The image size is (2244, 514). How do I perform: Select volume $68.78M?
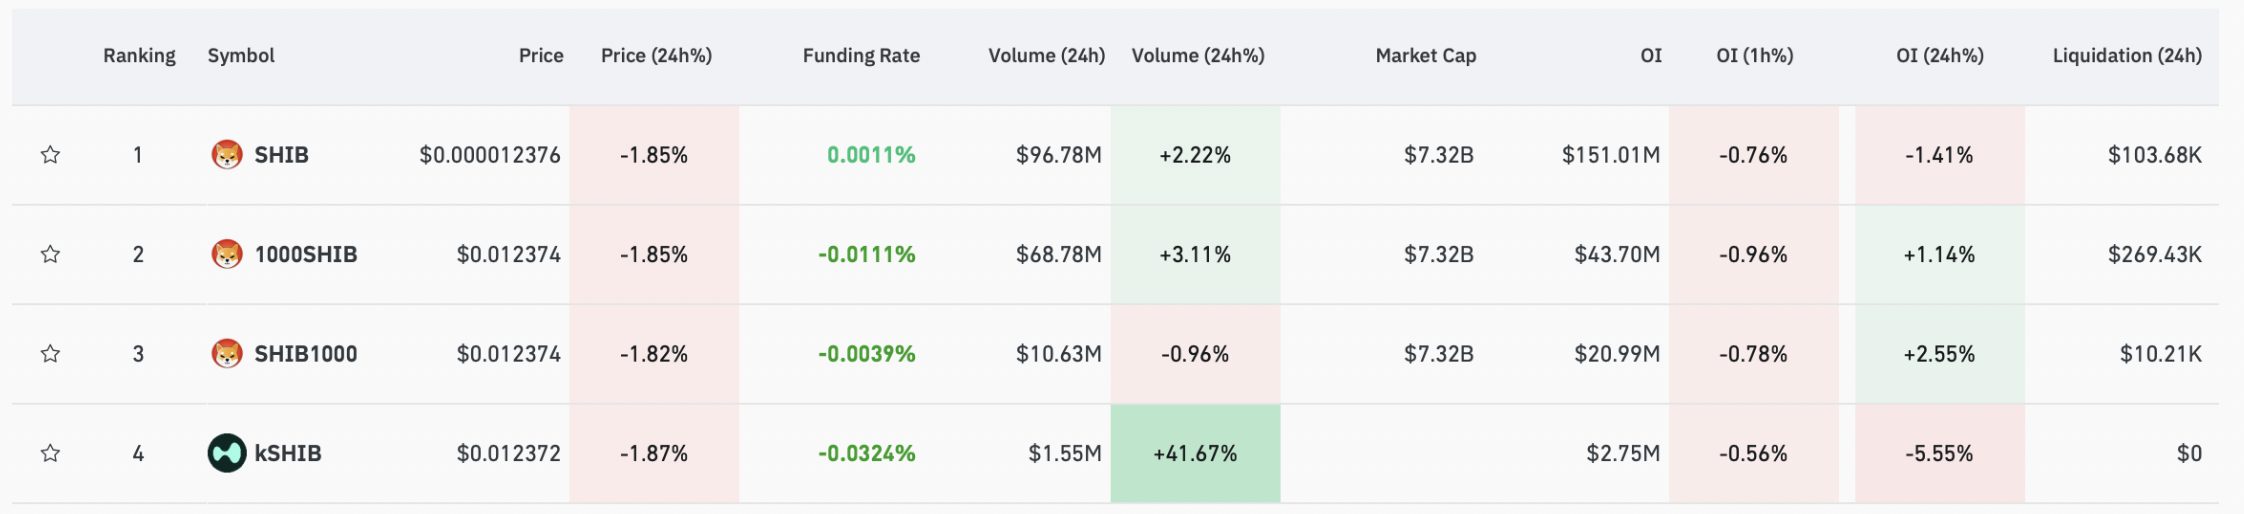pyautogui.click(x=1059, y=254)
